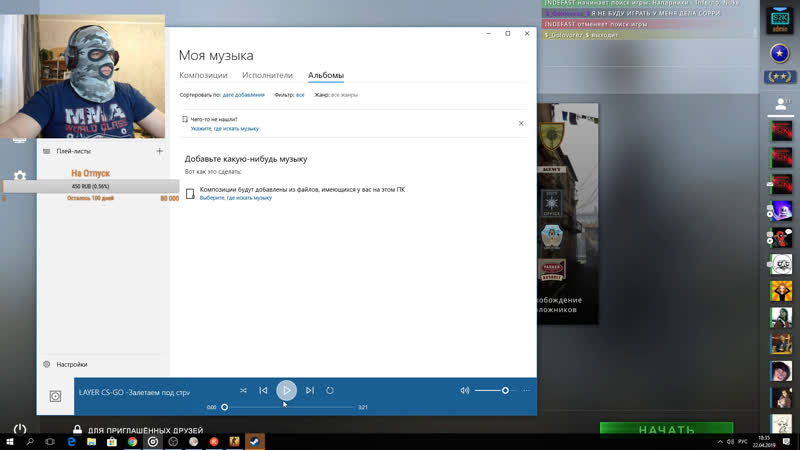800x450 pixels.
Task: Open the Жанр 'все жанры' dropdown
Action: pos(344,95)
